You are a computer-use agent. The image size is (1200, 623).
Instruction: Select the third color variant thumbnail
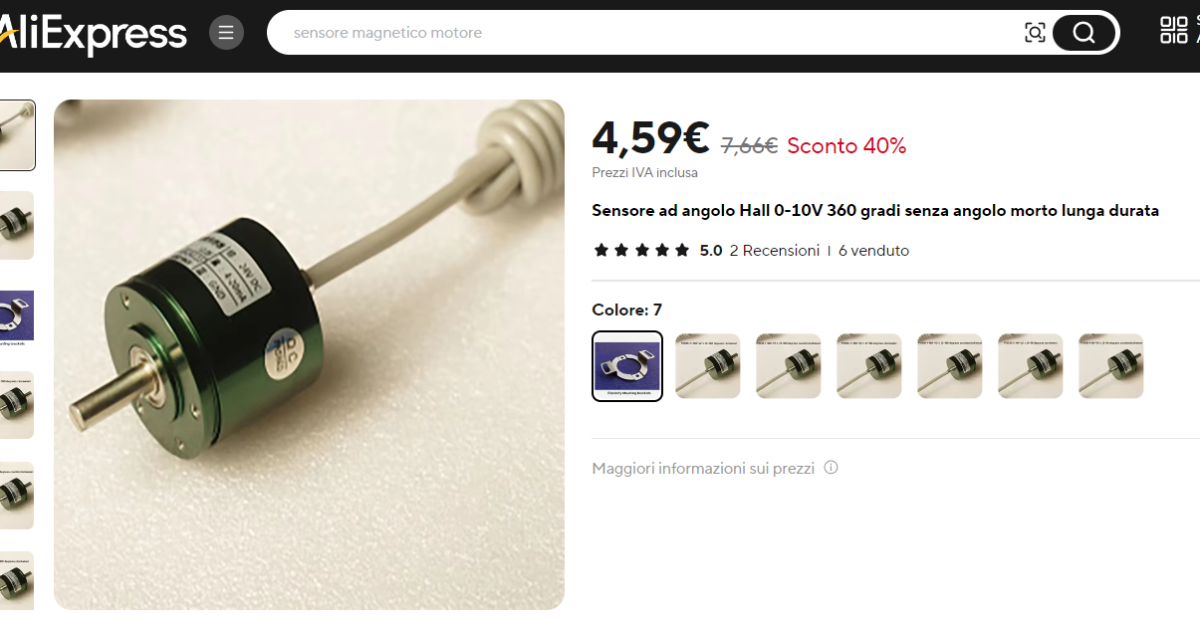pos(788,366)
